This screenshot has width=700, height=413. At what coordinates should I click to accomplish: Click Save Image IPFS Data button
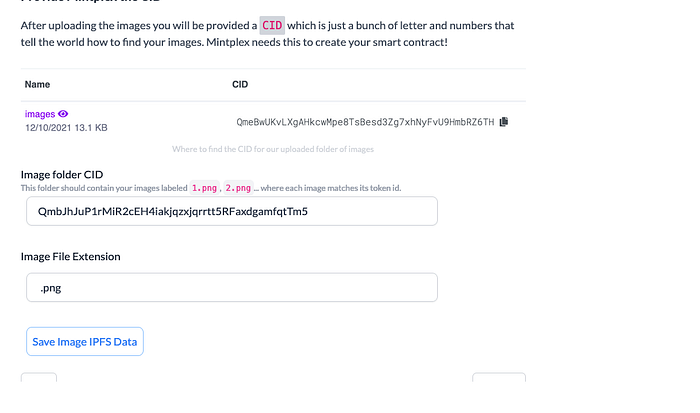pos(85,342)
